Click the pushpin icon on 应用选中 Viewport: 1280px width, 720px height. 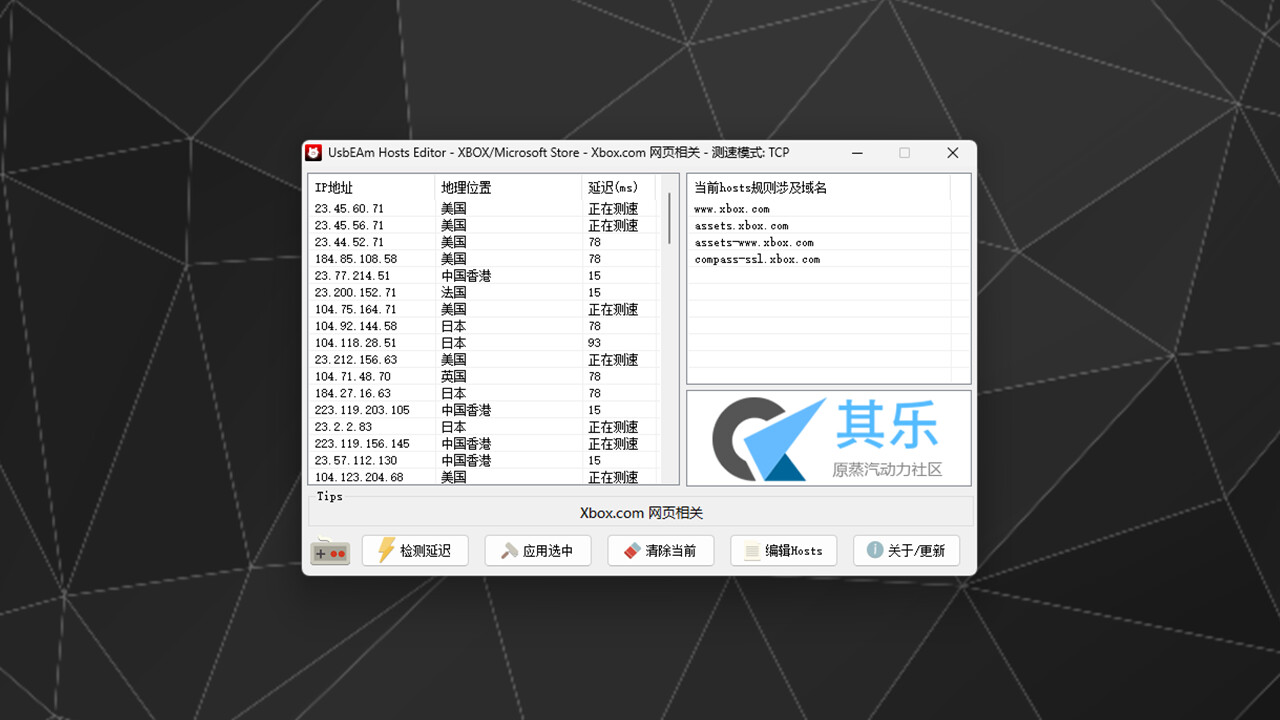coord(511,550)
